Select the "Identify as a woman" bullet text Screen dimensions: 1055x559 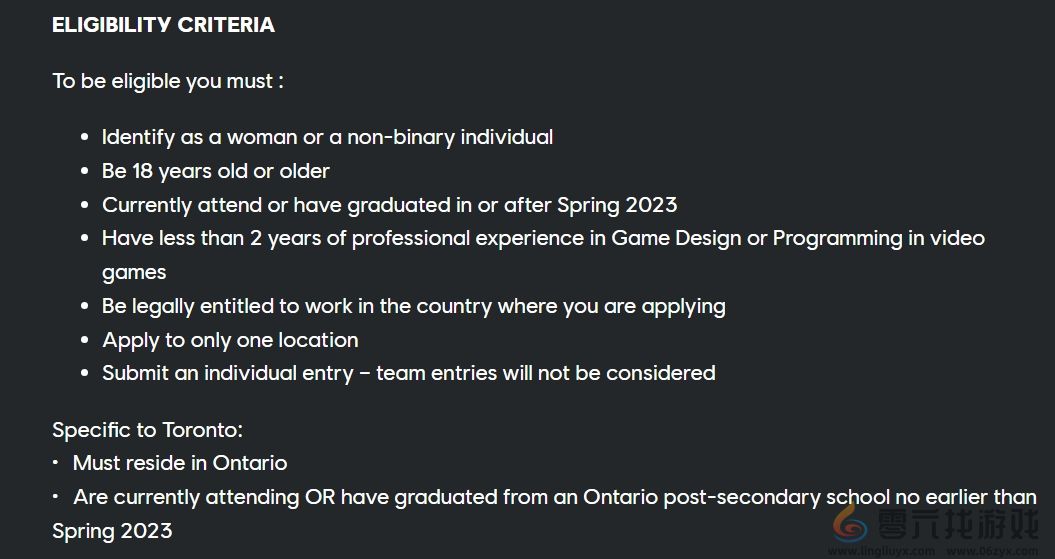pos(327,137)
